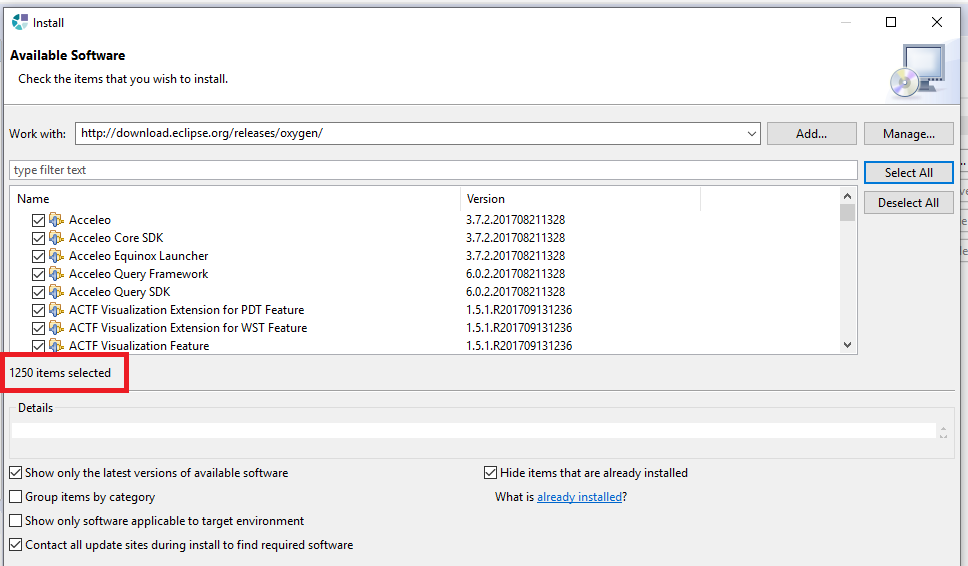968x566 pixels.
Task: Open the Work with site dropdown
Action: [751, 133]
